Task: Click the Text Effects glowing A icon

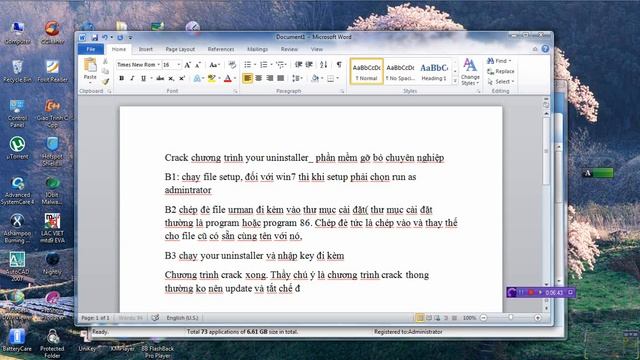Action: (197, 78)
